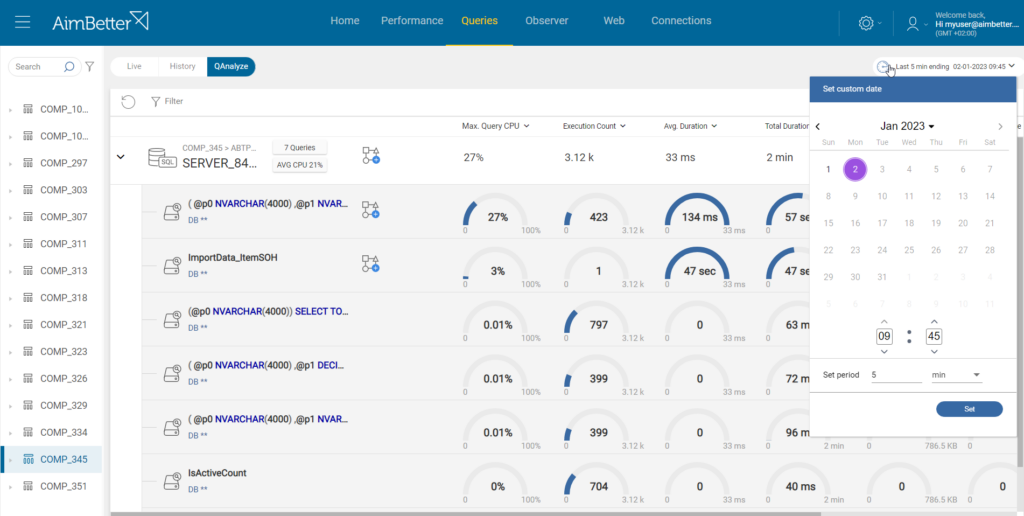Sort by Execution Count column
Viewport: 1024px width, 516px height.
[594, 126]
